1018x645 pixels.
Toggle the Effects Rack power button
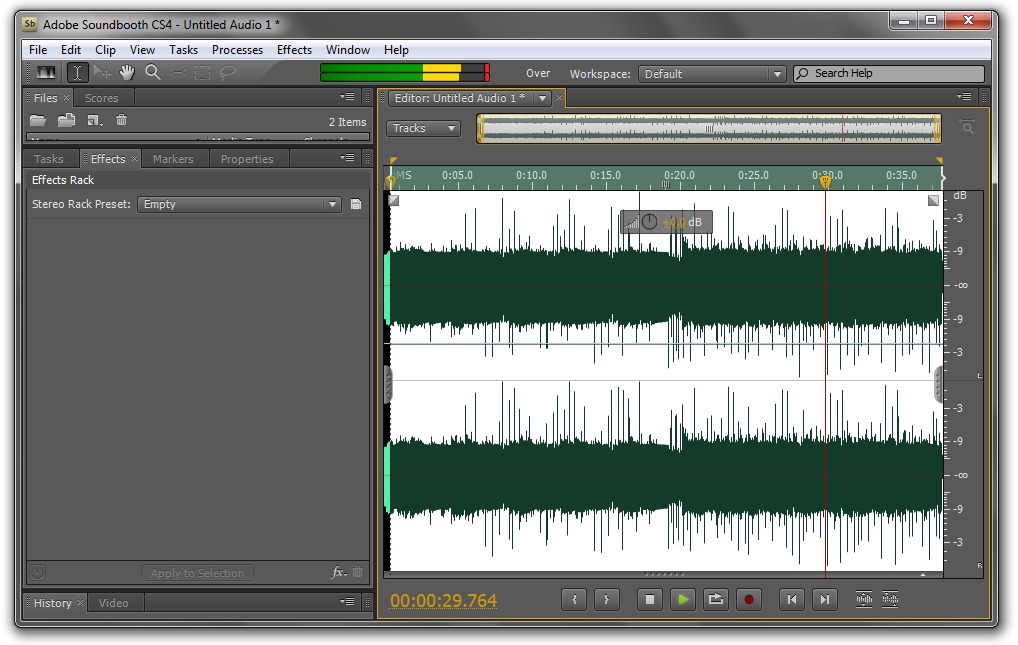(38, 572)
